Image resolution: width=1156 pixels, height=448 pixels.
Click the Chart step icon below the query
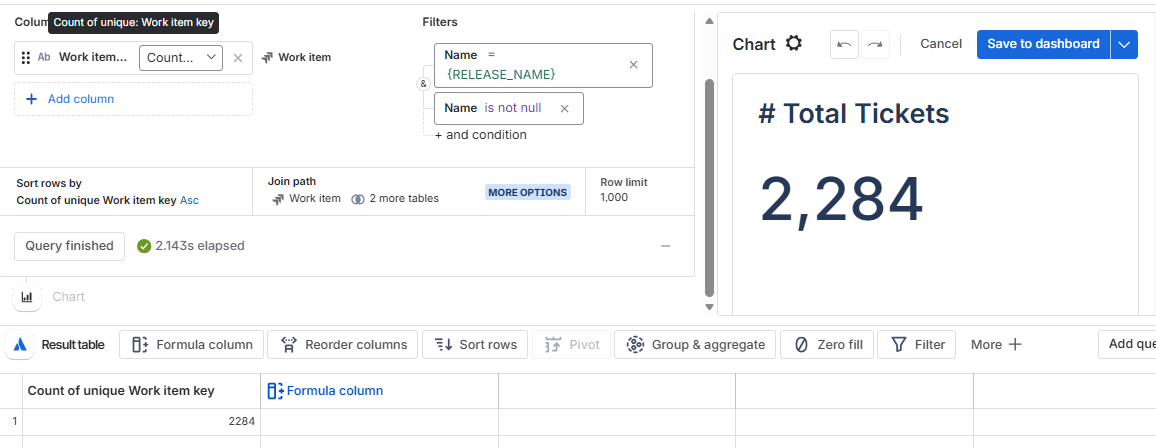click(27, 297)
